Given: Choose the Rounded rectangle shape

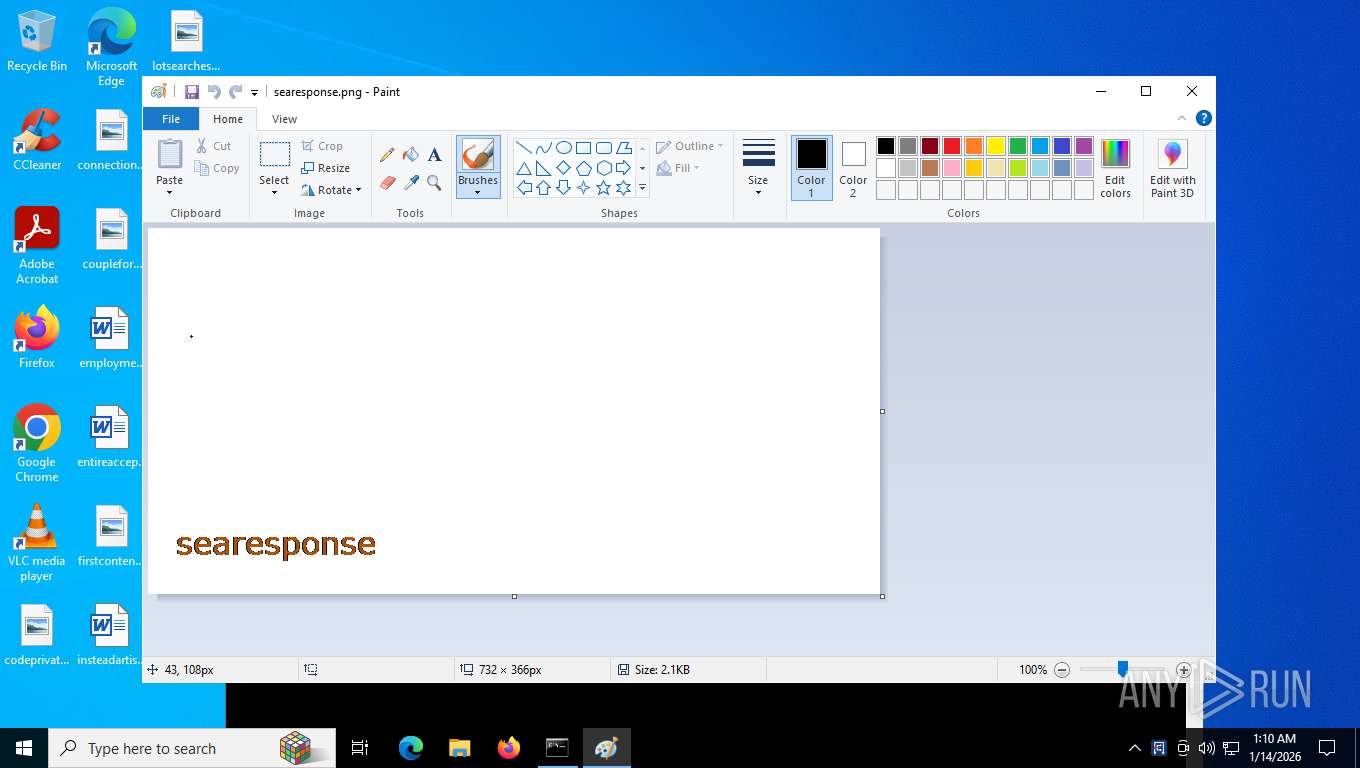Looking at the screenshot, I should click(x=604, y=147).
